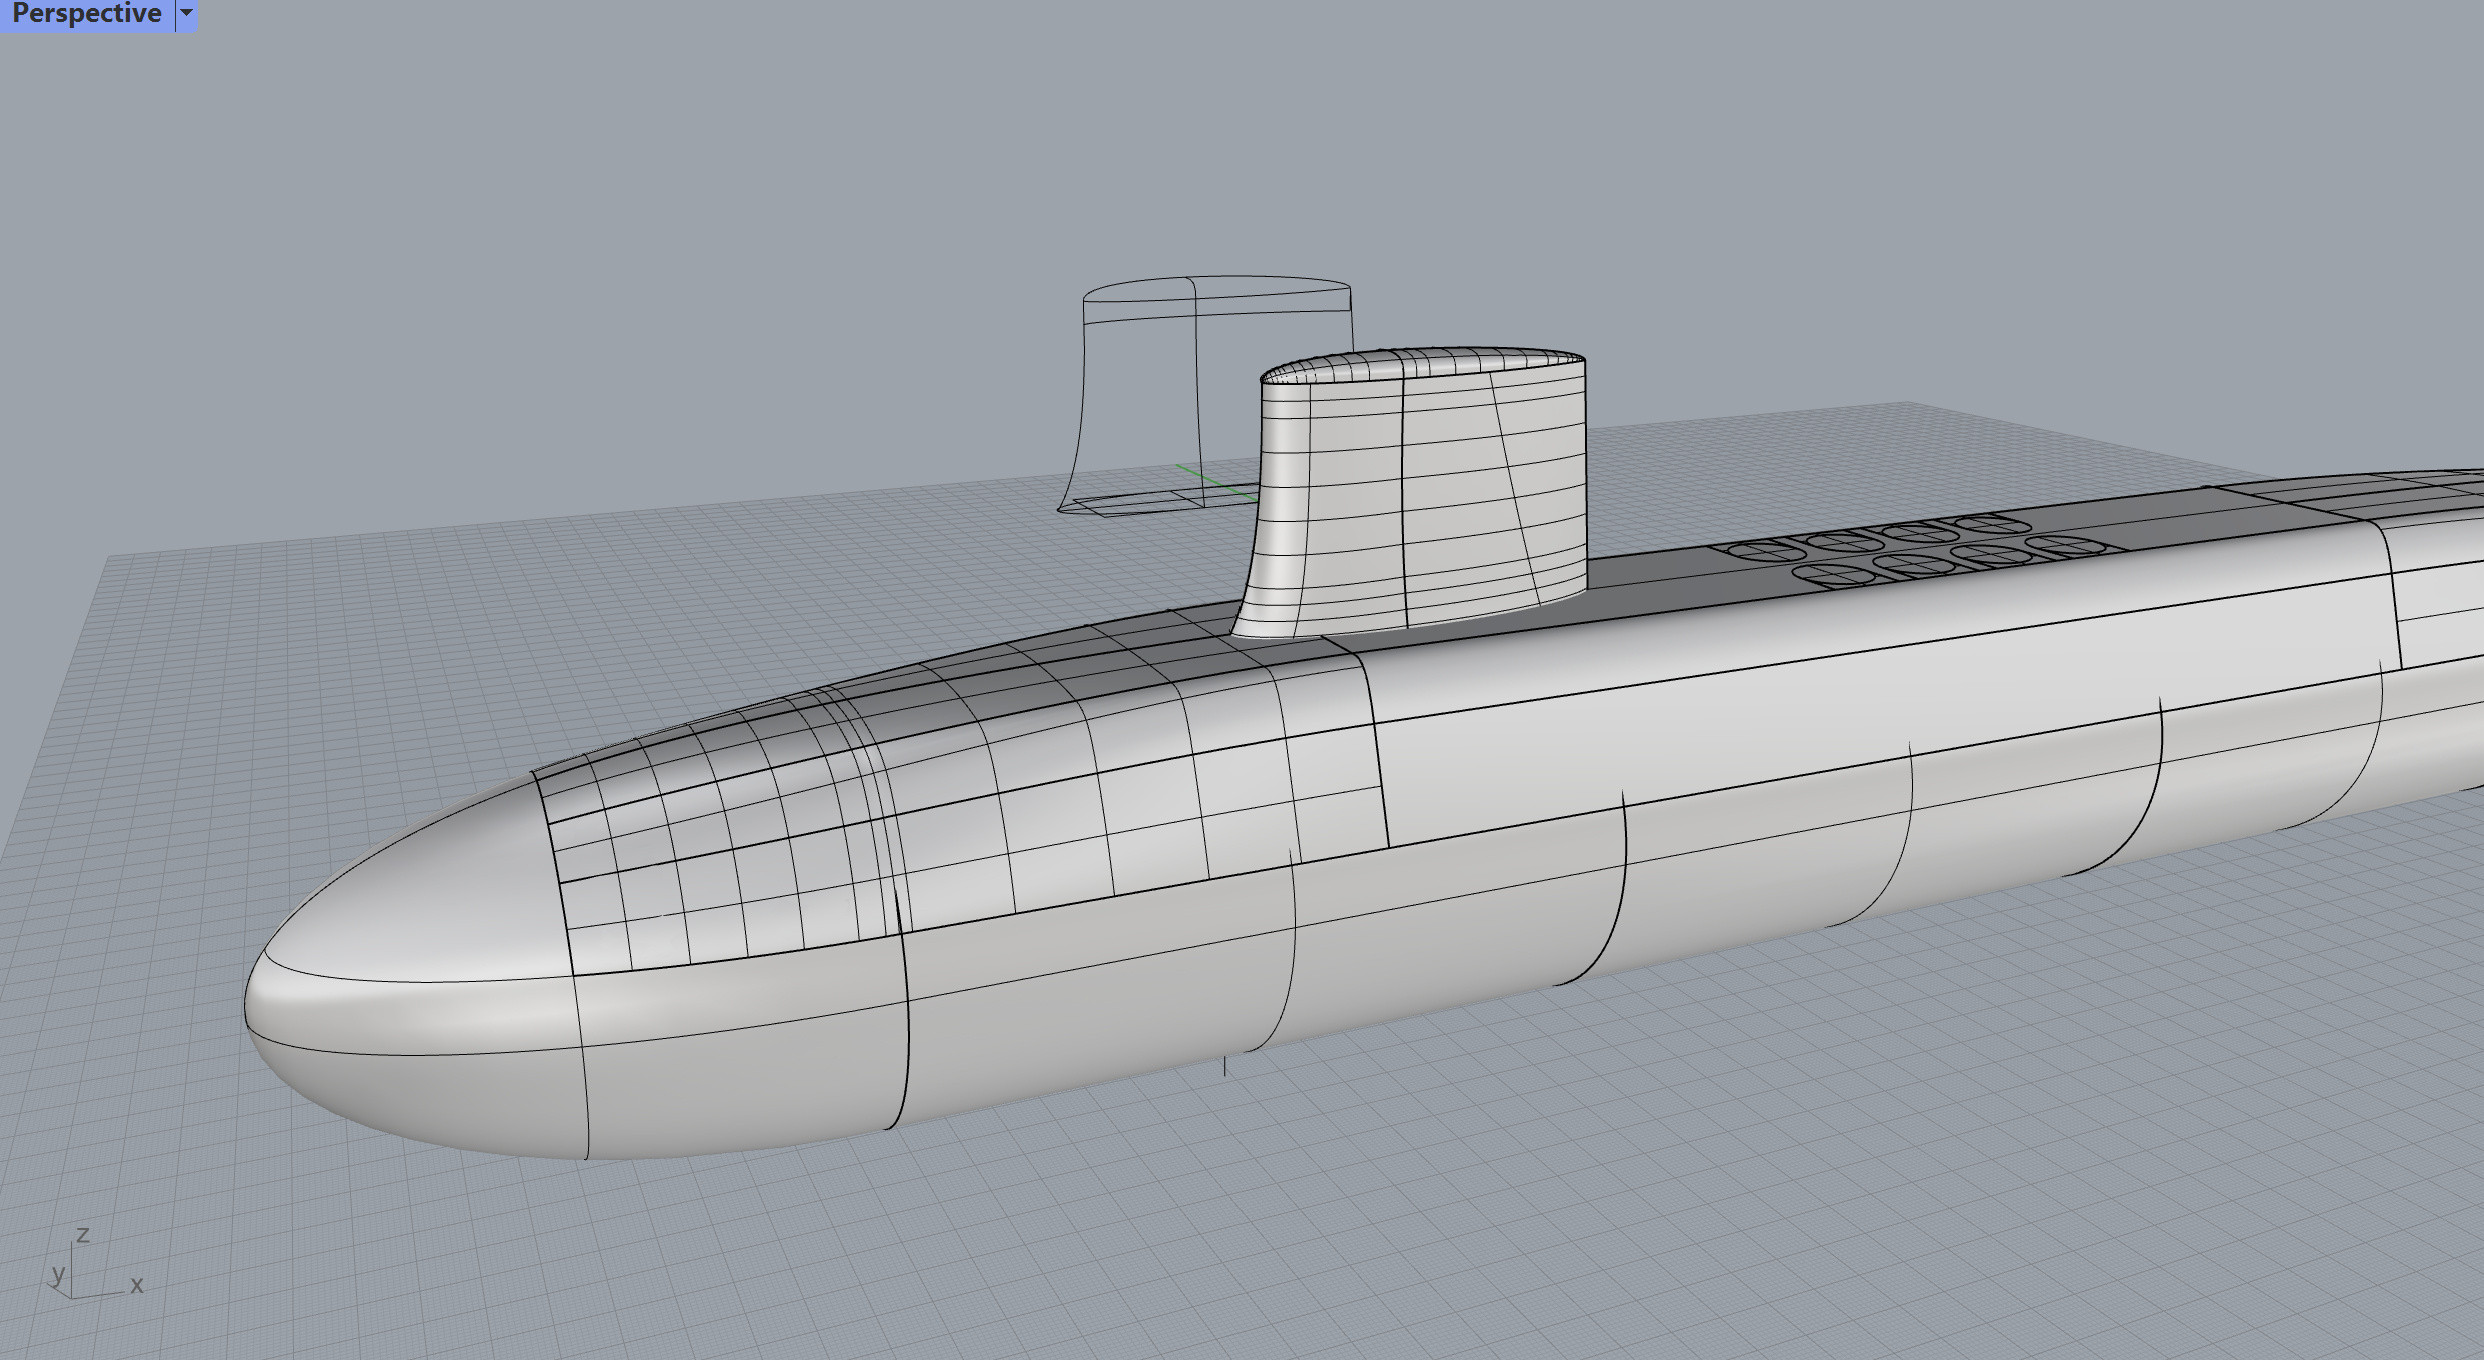Select the wireframe sail outline behind the submarine

[x=1205, y=395]
